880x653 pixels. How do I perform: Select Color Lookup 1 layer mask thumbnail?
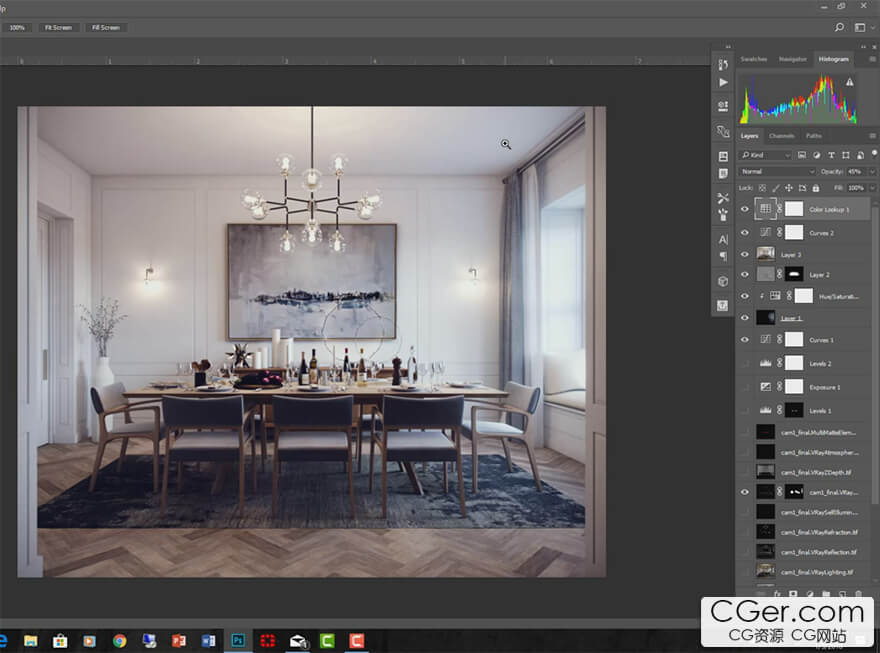pos(794,209)
